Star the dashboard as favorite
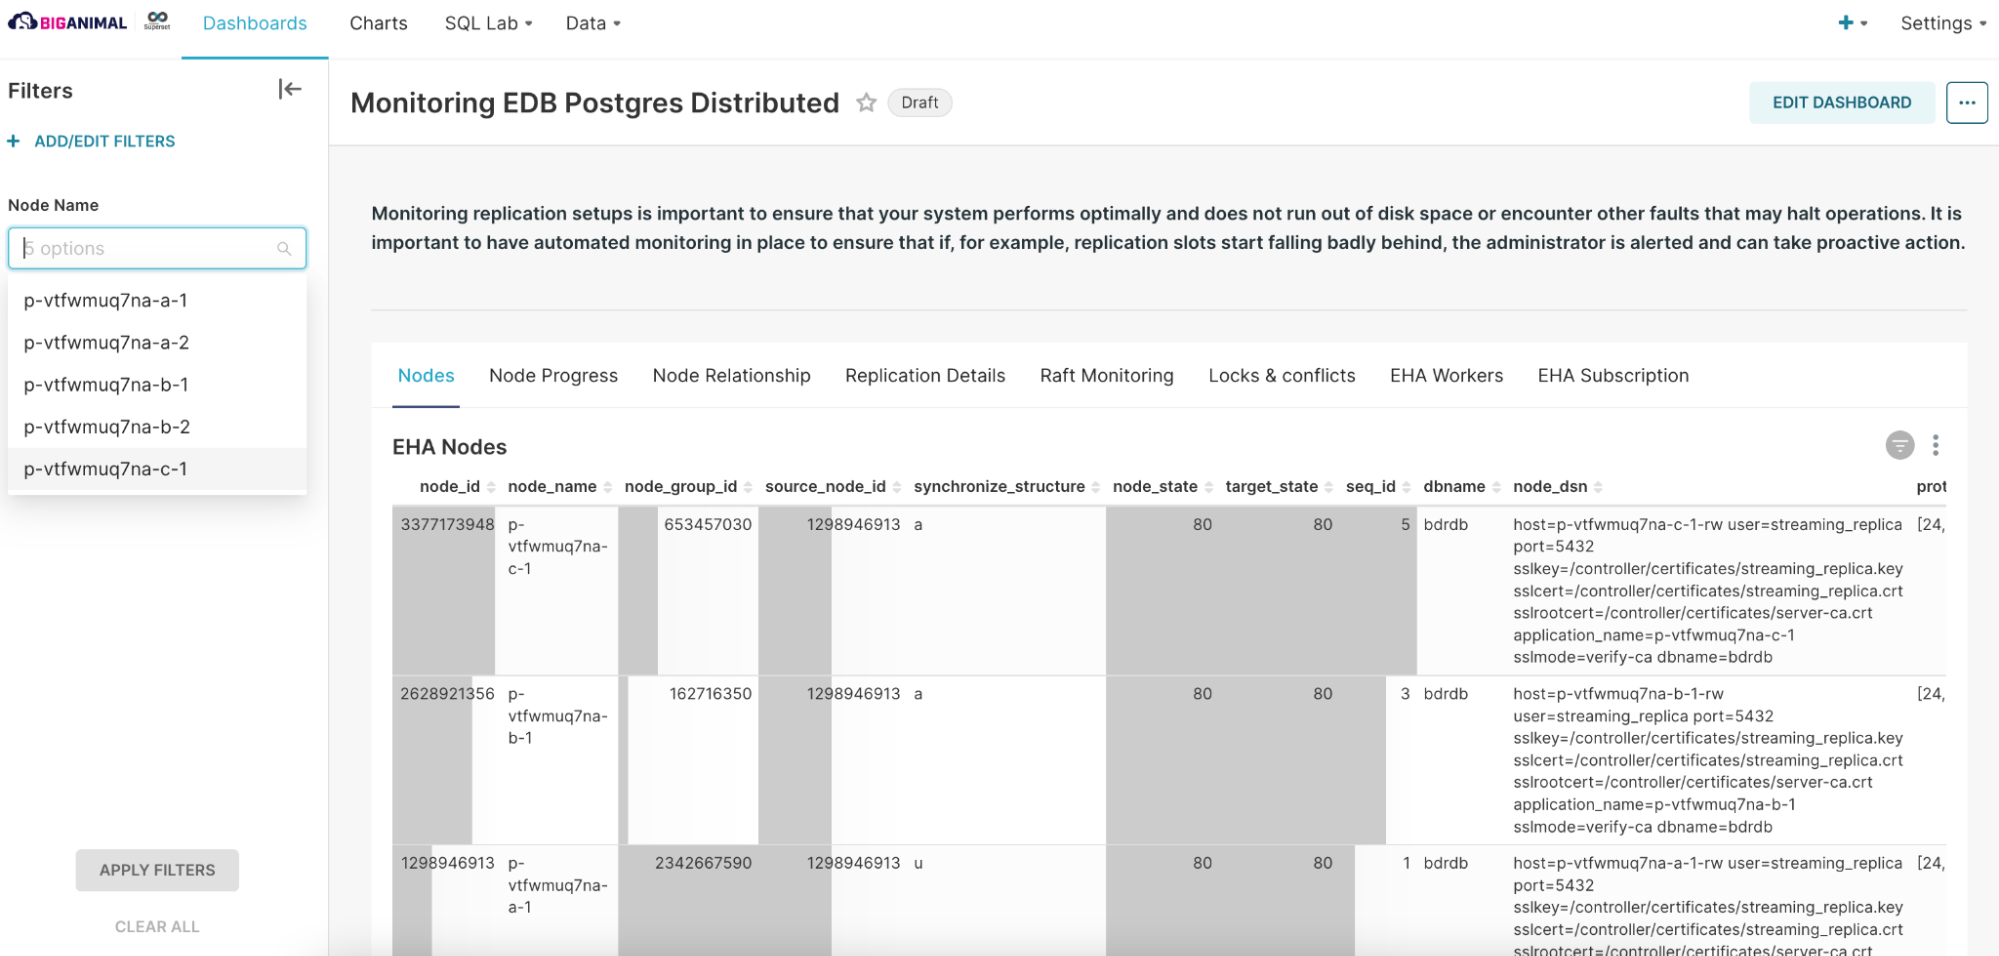Viewport: 1999px width, 956px height. [x=866, y=103]
